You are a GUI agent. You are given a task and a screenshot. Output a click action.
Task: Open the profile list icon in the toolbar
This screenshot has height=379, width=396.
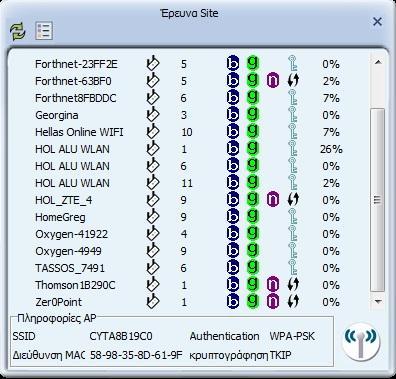[44, 31]
